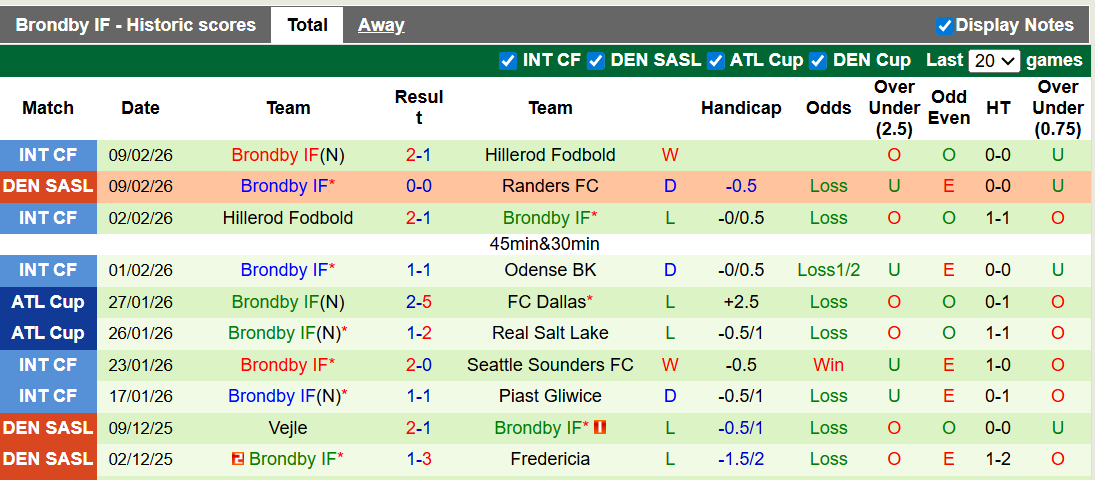1095x480 pixels.
Task: Click the Handicap column header
Action: tap(741, 108)
